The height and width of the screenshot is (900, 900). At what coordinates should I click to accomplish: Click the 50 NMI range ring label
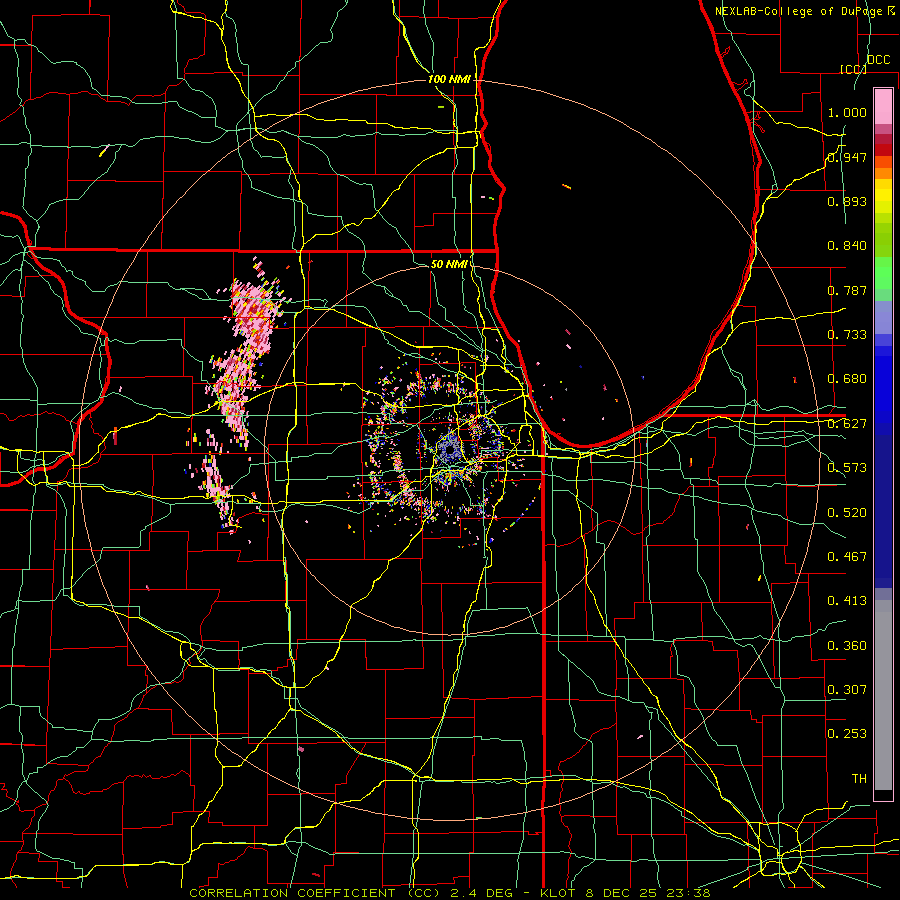449,265
